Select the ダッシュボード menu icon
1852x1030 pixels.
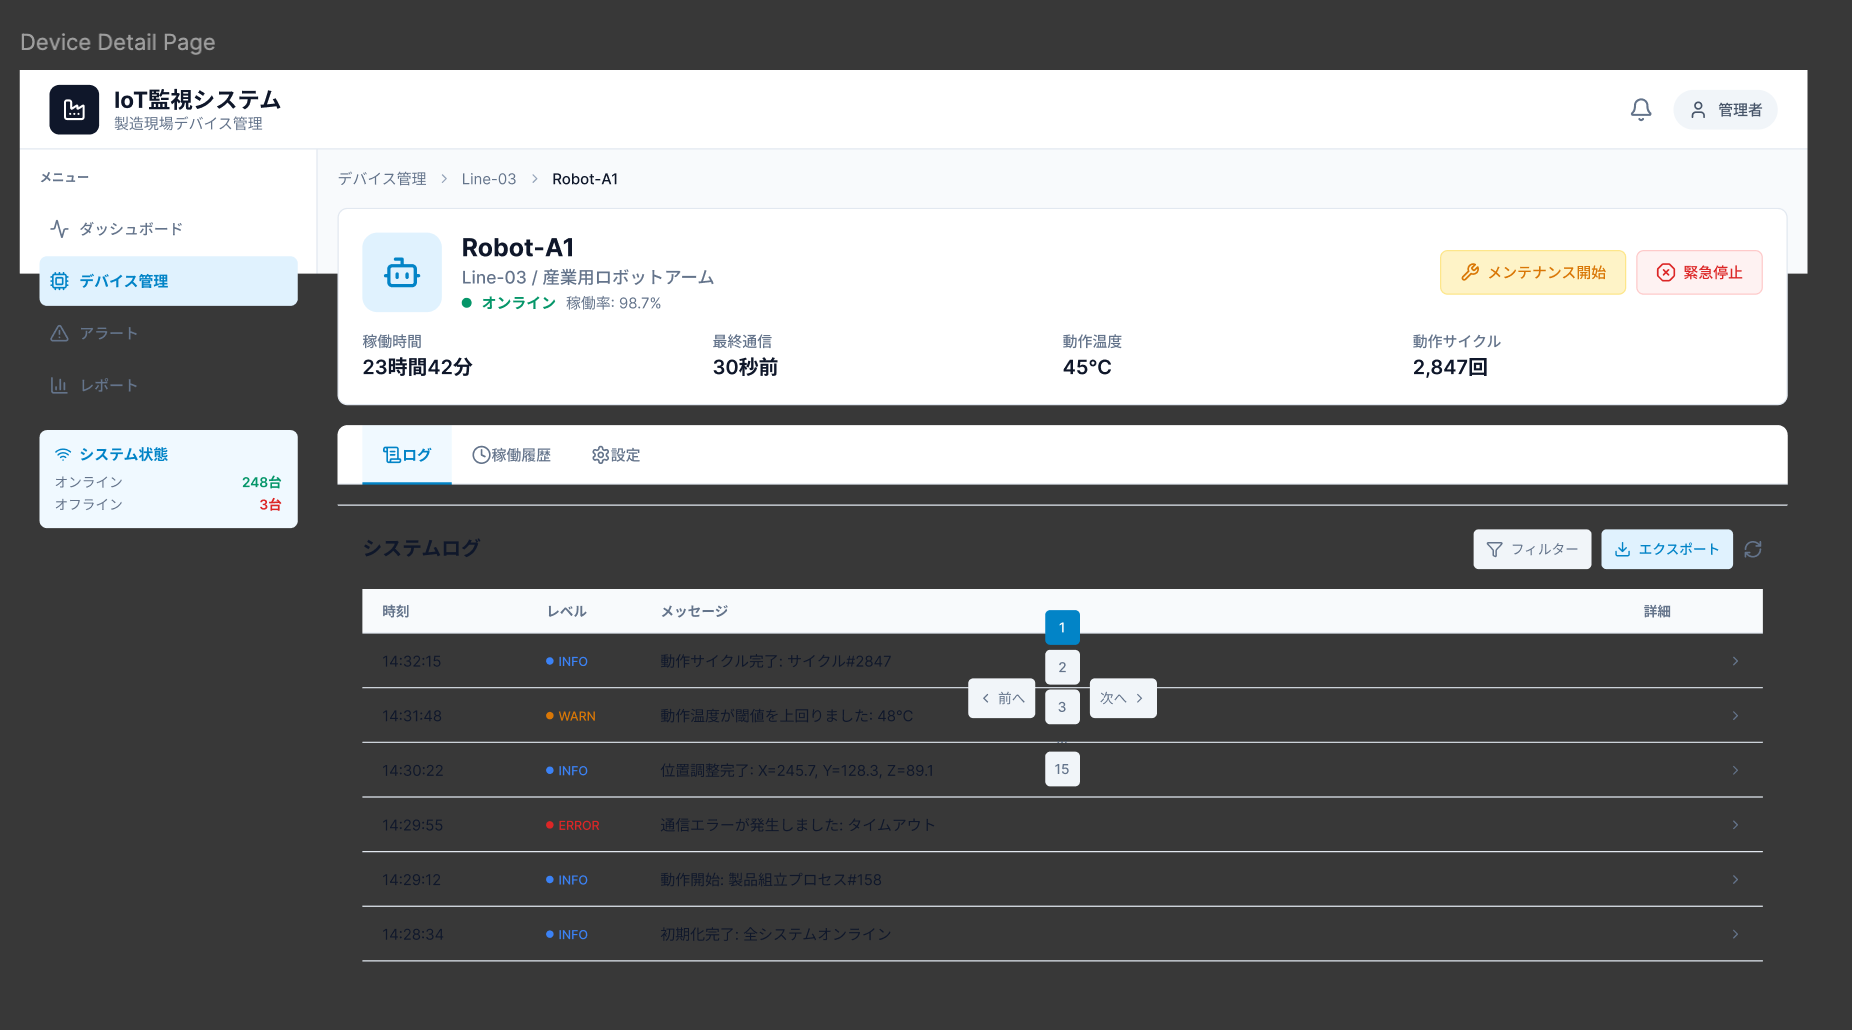(x=60, y=228)
